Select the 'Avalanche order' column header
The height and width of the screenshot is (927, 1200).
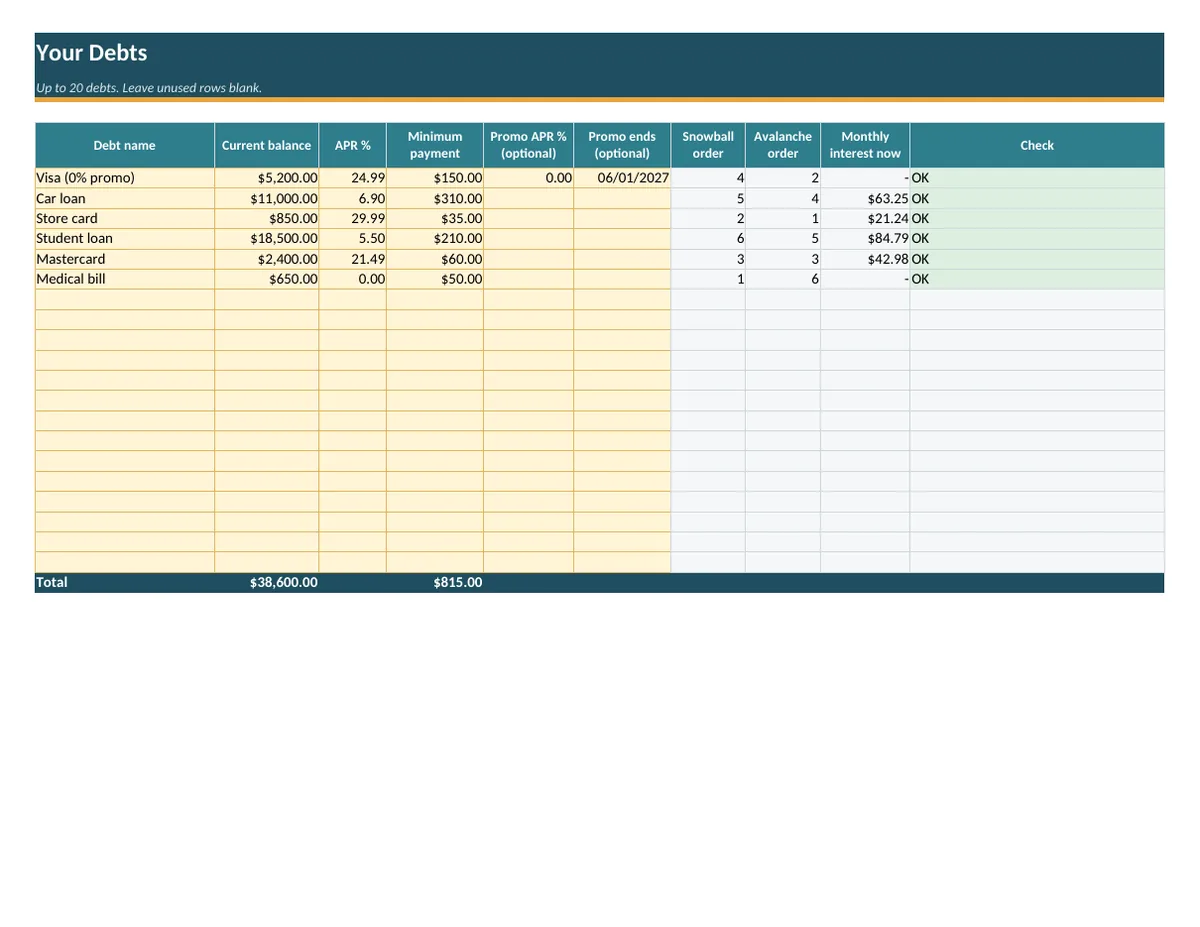[x=783, y=145]
